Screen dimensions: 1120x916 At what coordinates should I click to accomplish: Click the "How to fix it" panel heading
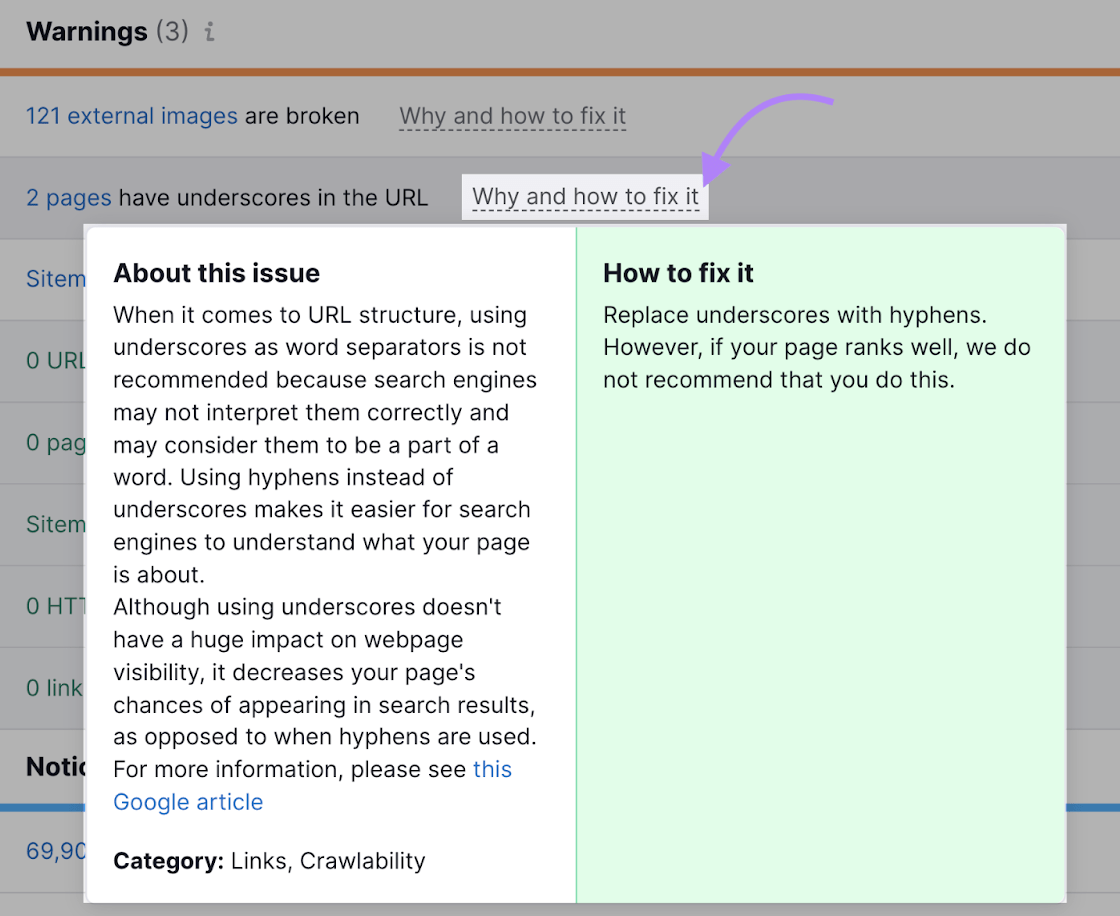[x=678, y=273]
